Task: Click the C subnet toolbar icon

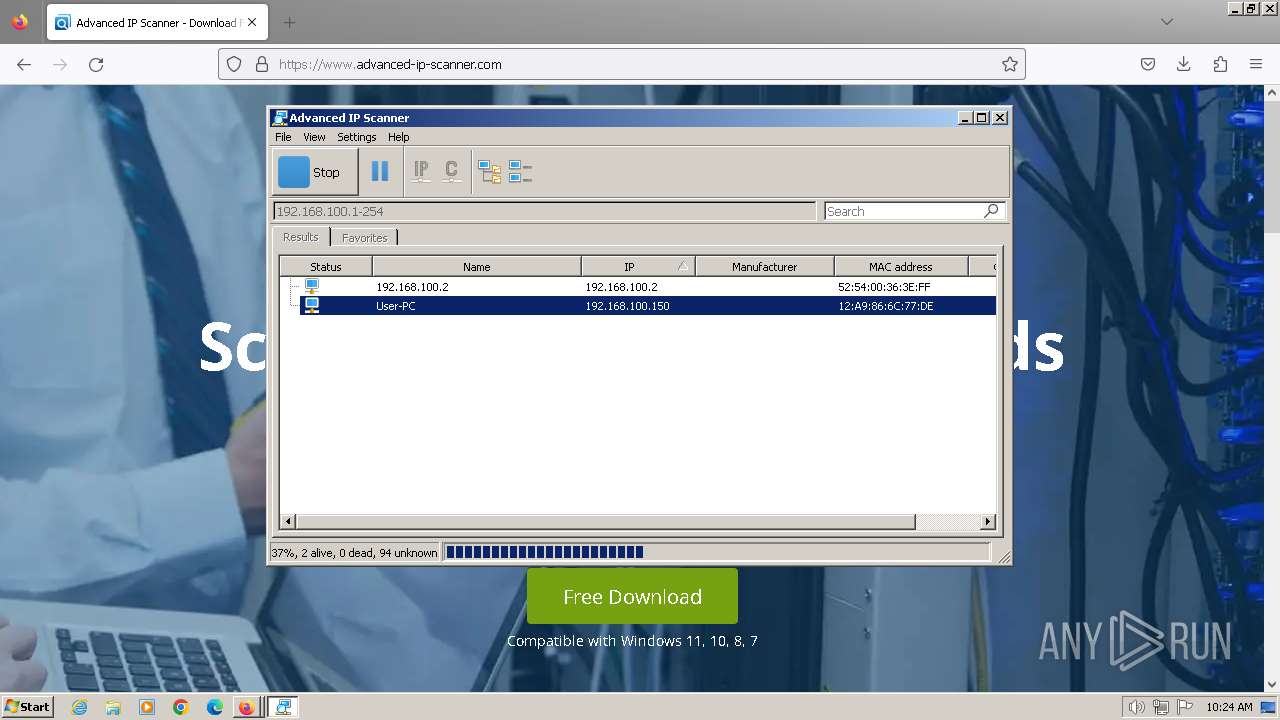Action: click(452, 172)
